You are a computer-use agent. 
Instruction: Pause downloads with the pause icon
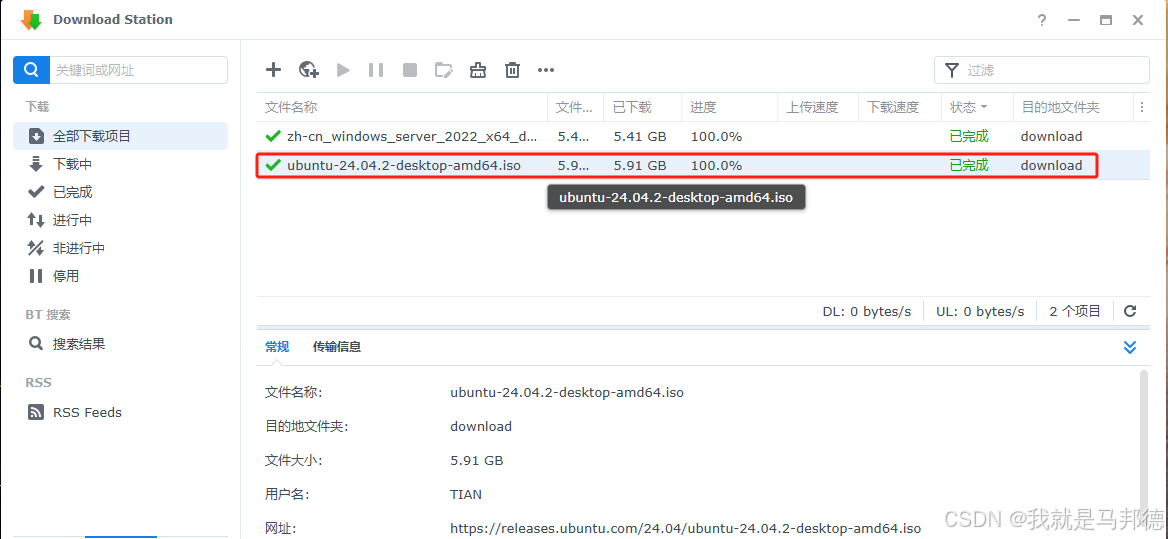376,70
